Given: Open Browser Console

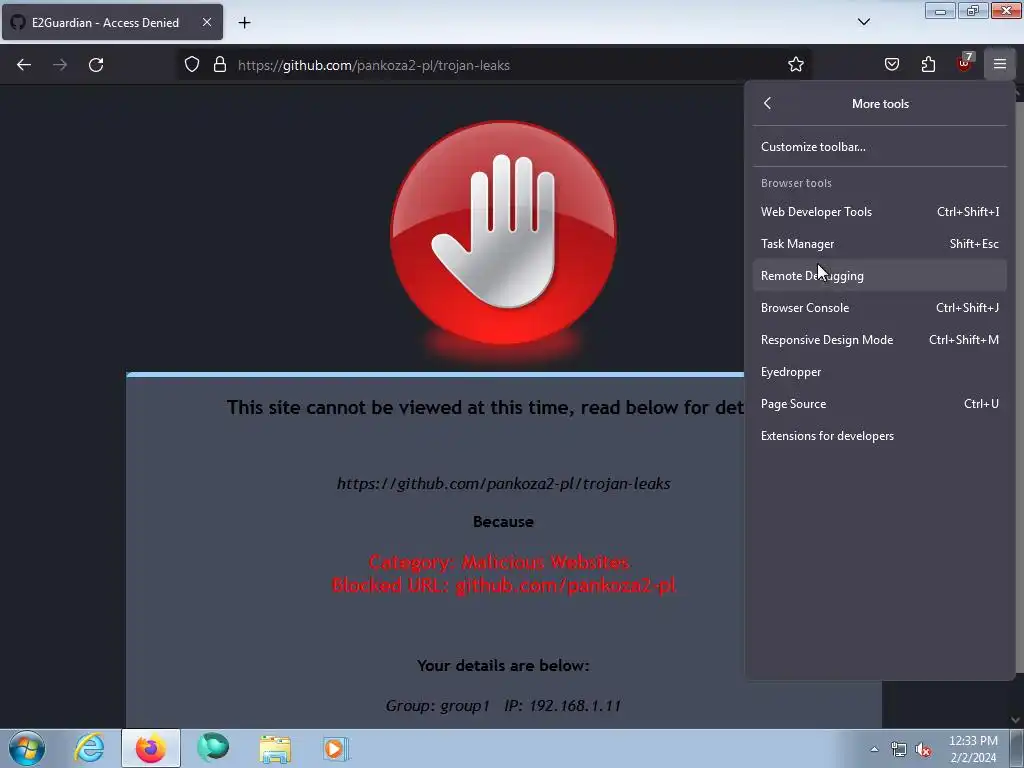Looking at the screenshot, I should (x=880, y=308).
